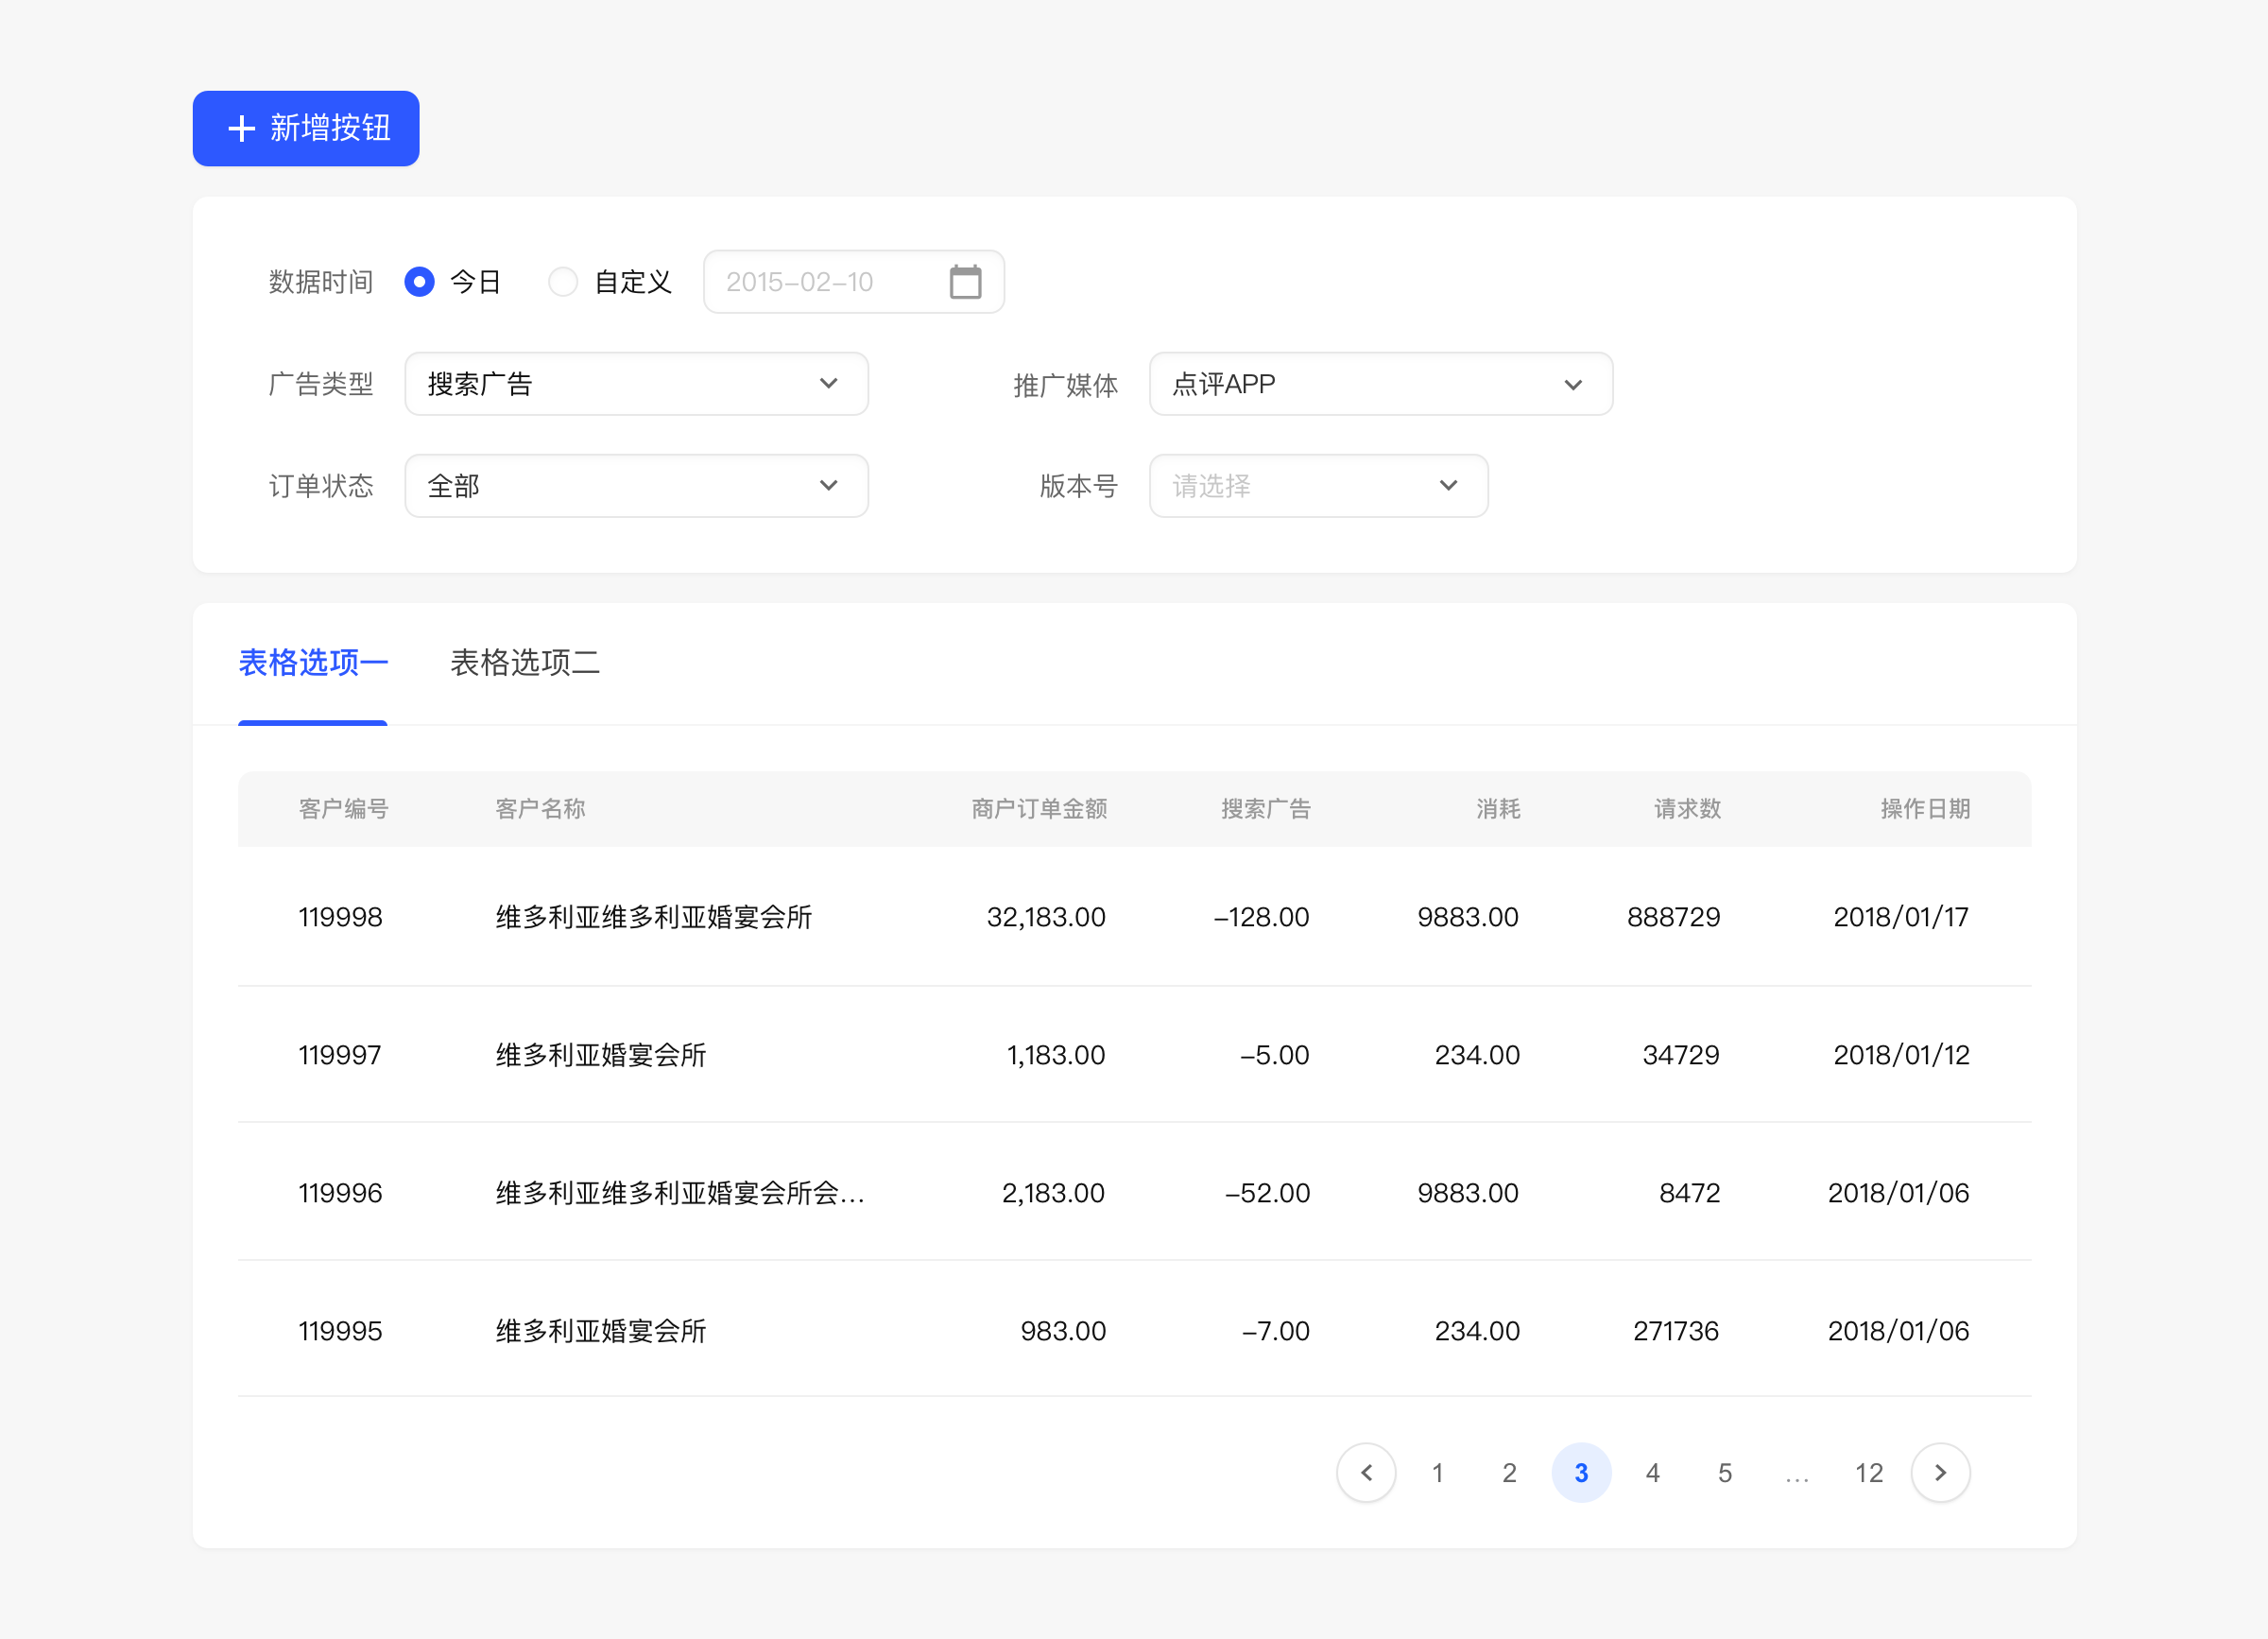Screen dimensions: 2268x1639
Task: Click the calendar icon in date field
Action: pos(965,282)
